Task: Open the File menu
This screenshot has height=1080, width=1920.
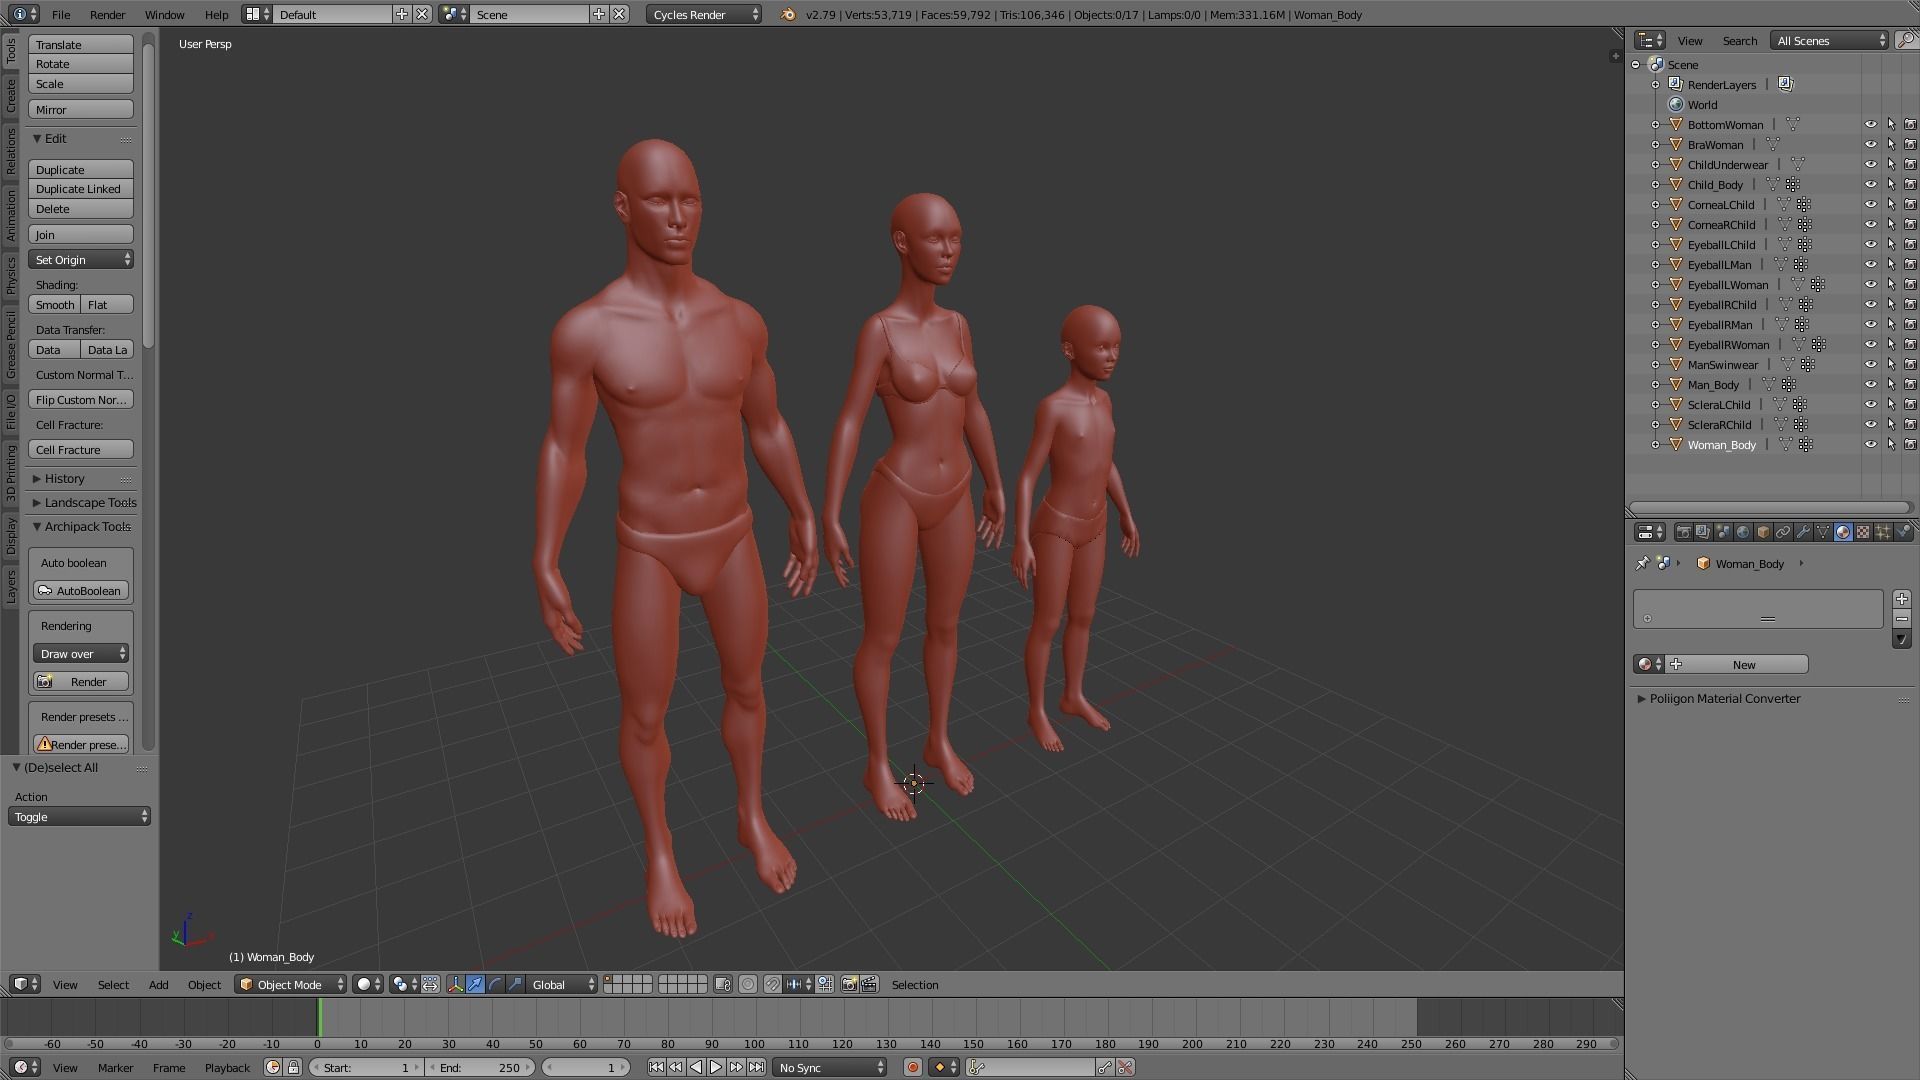Action: [x=61, y=14]
